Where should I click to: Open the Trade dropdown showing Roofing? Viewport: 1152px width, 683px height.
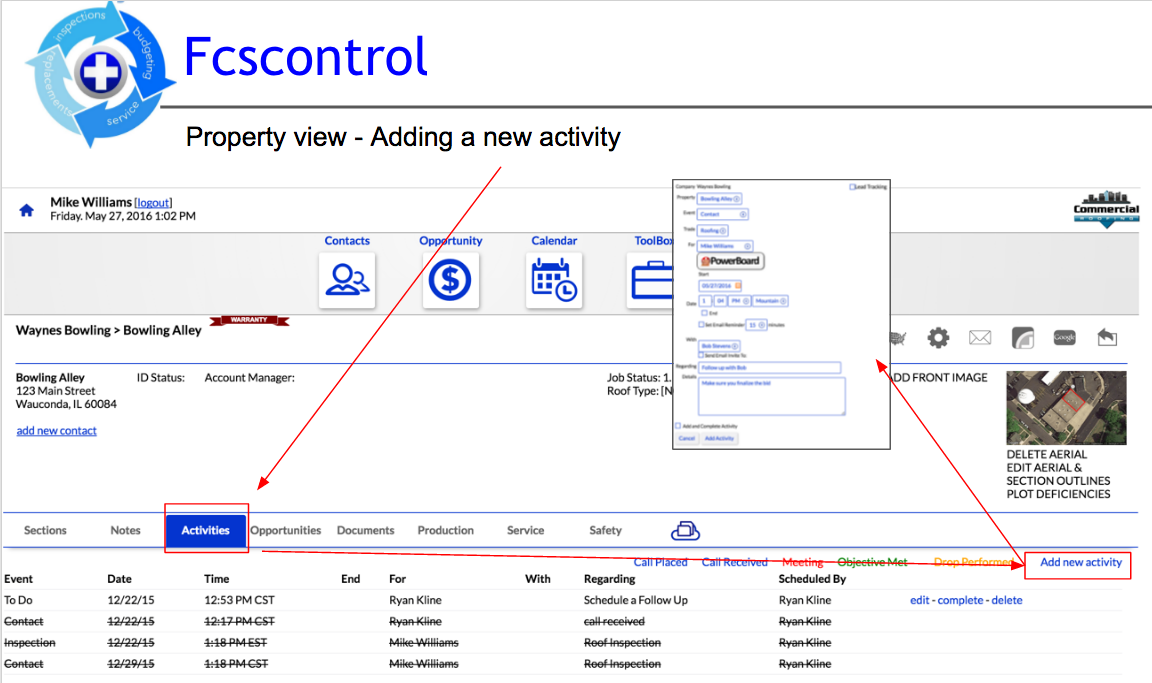point(712,230)
